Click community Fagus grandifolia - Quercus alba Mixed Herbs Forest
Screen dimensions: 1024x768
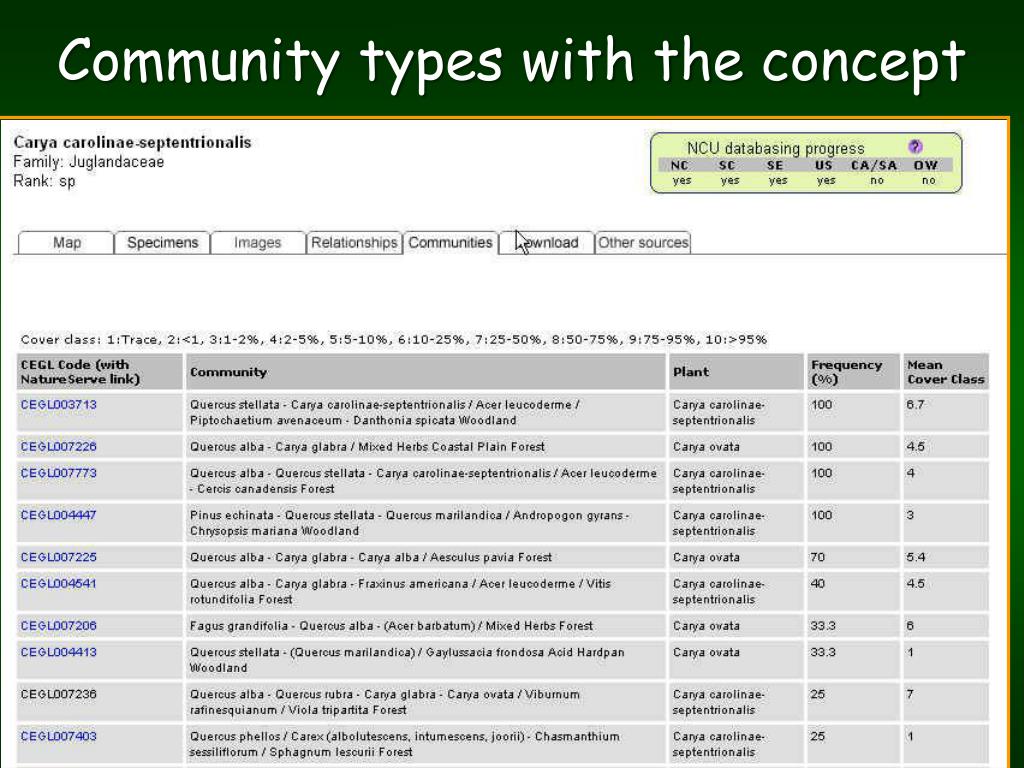click(x=391, y=626)
